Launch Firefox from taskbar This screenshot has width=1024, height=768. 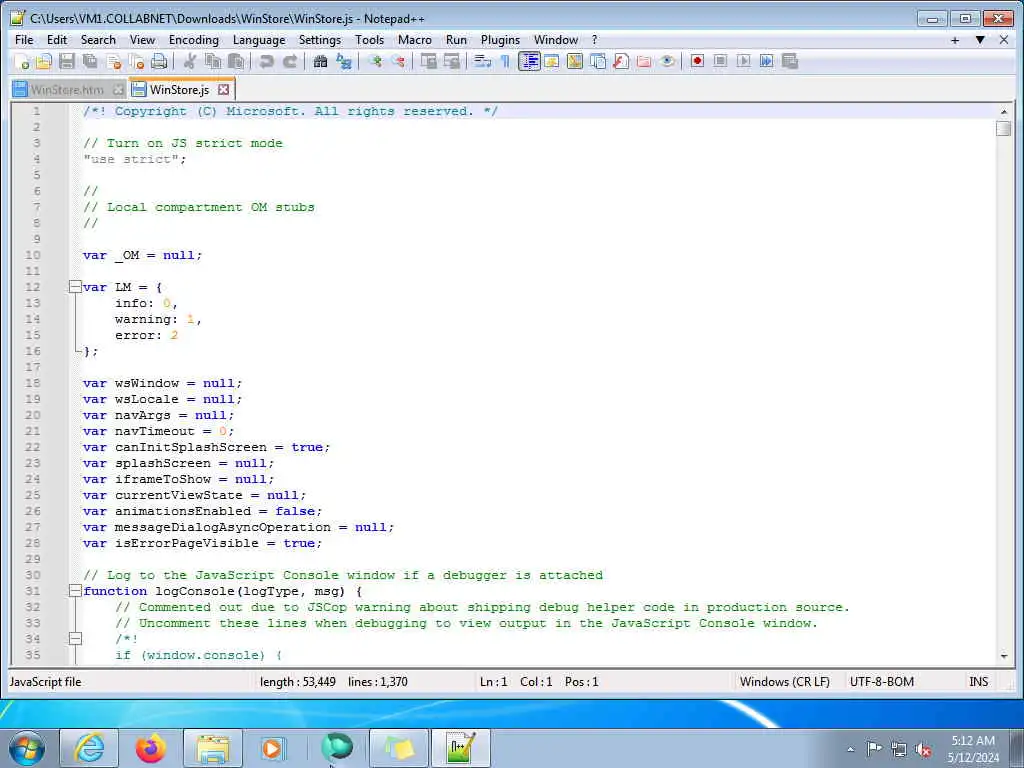[151, 748]
